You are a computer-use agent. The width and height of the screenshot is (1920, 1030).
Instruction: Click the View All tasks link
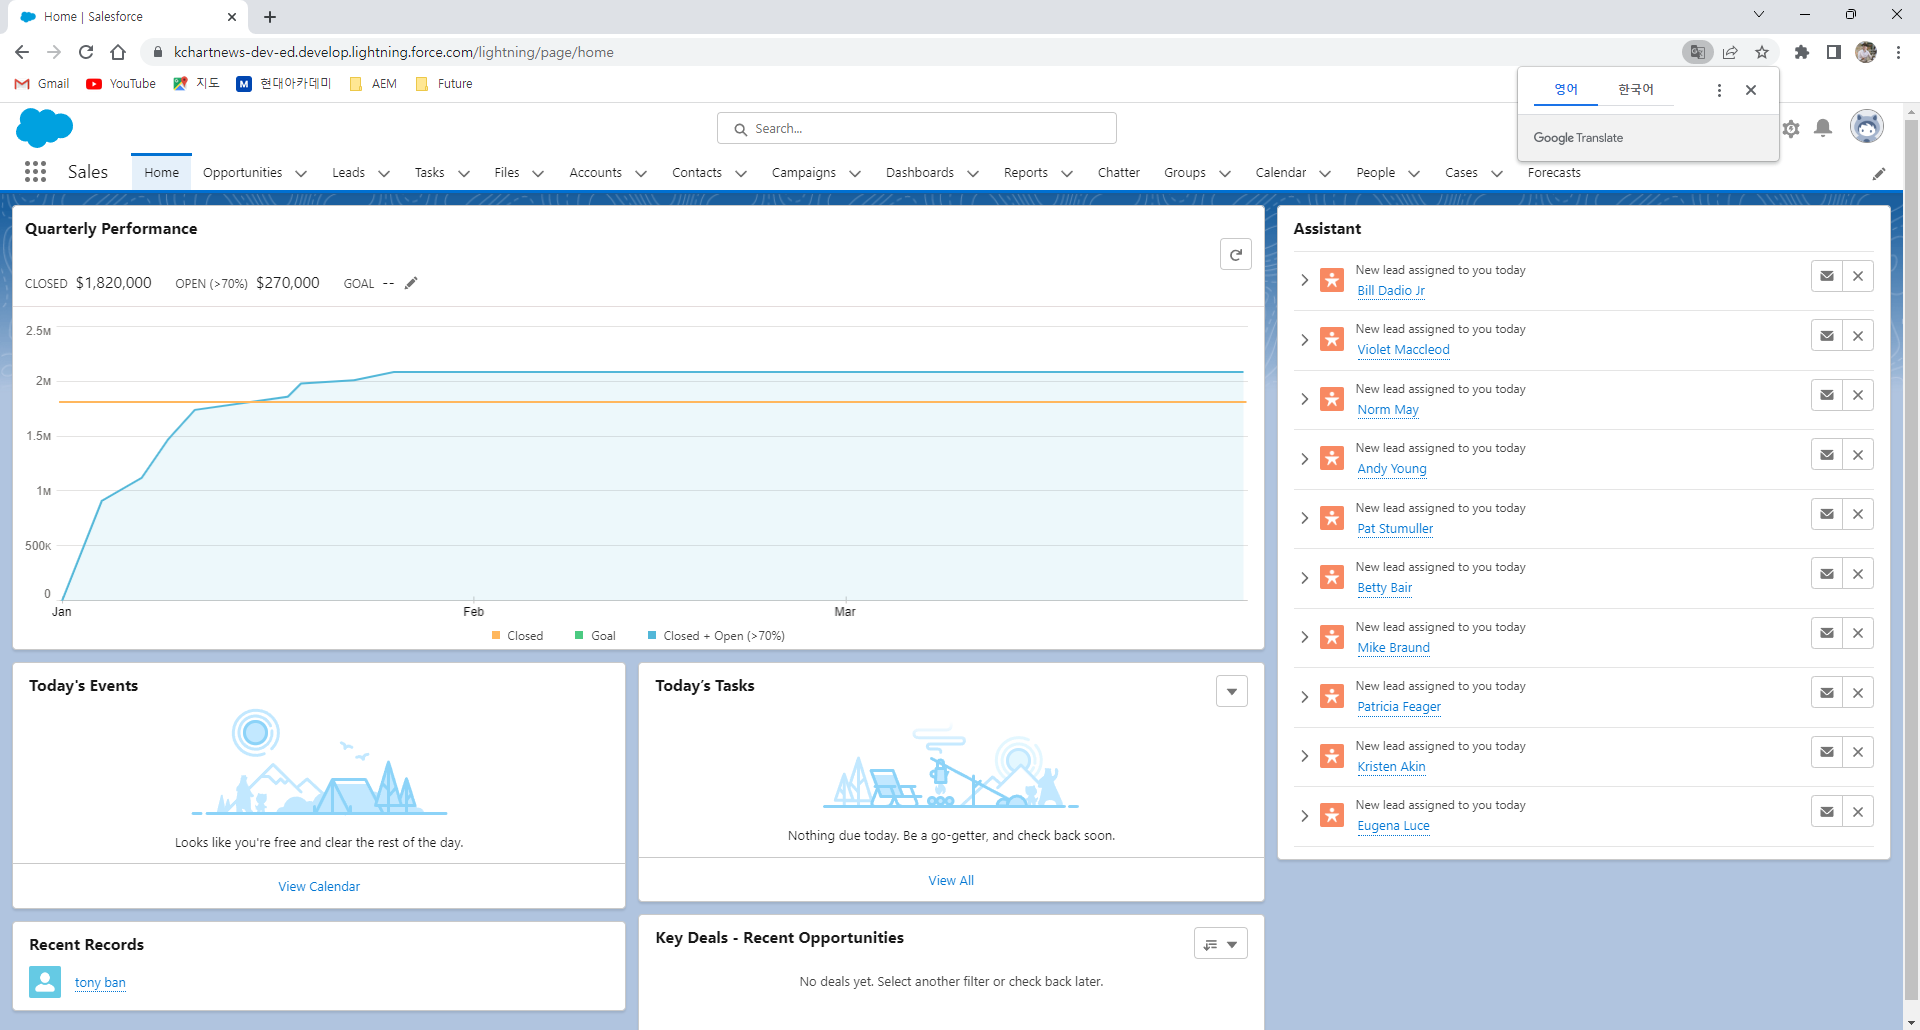tap(951, 880)
